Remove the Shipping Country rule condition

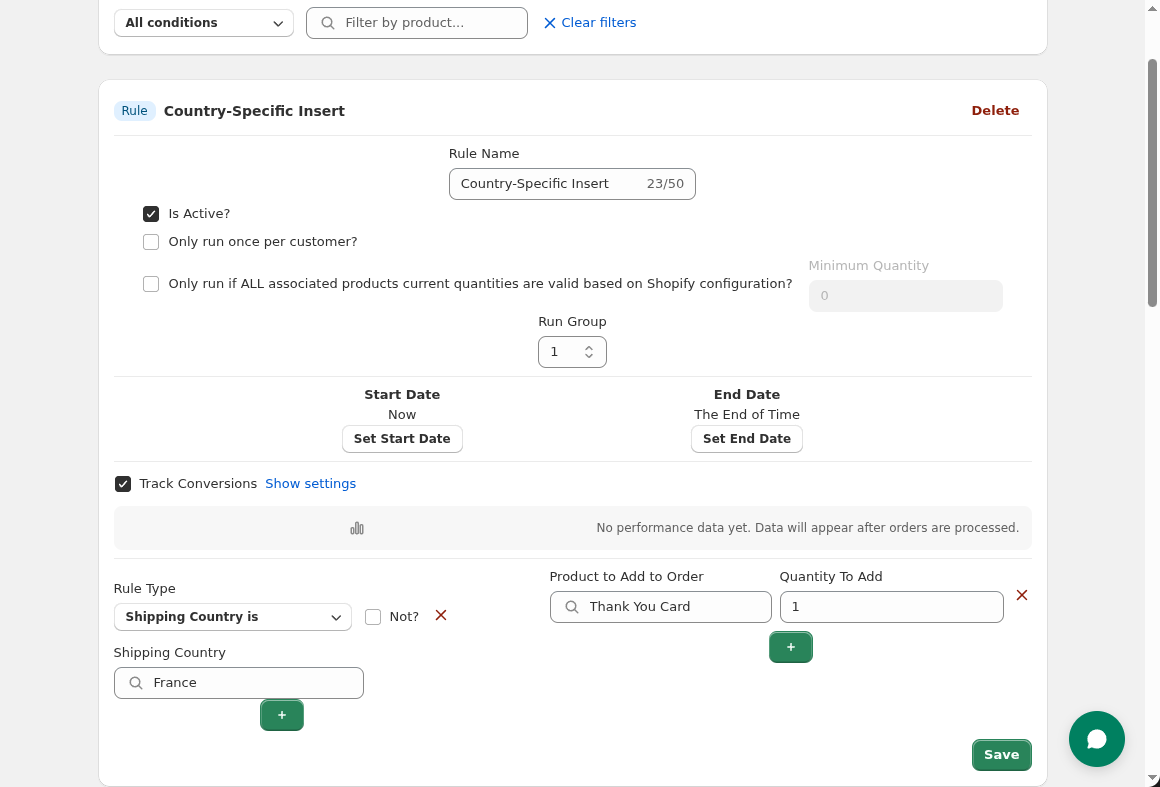point(441,615)
